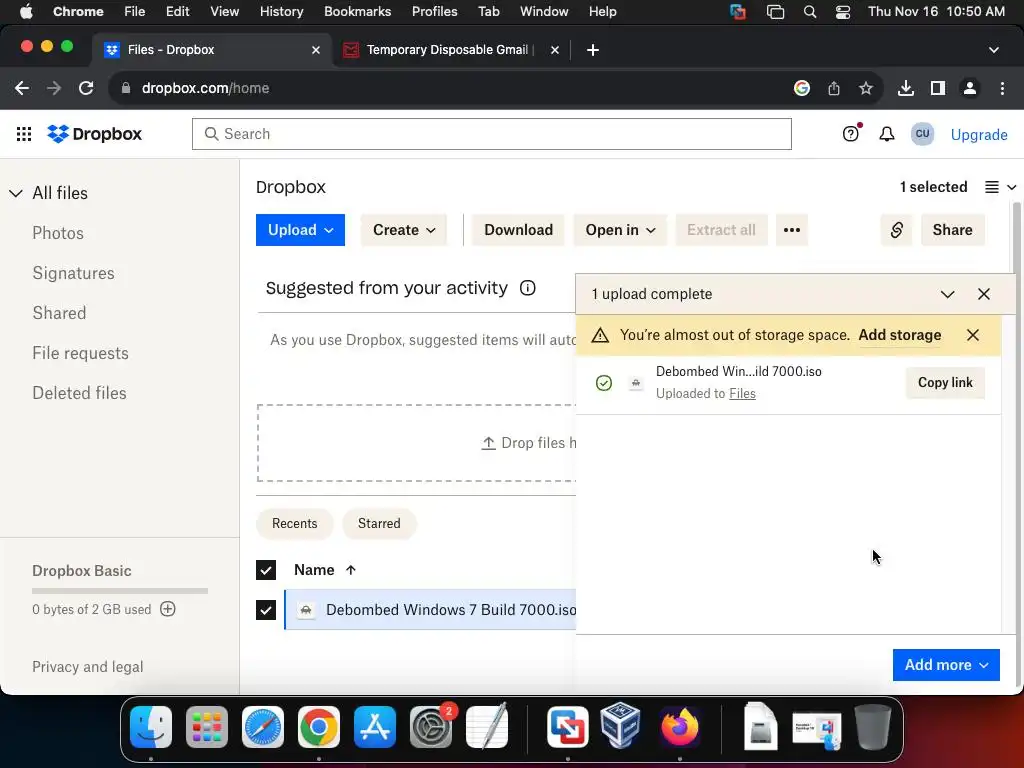Open Chrome's three-dot menu
The height and width of the screenshot is (768, 1024).
[1002, 88]
